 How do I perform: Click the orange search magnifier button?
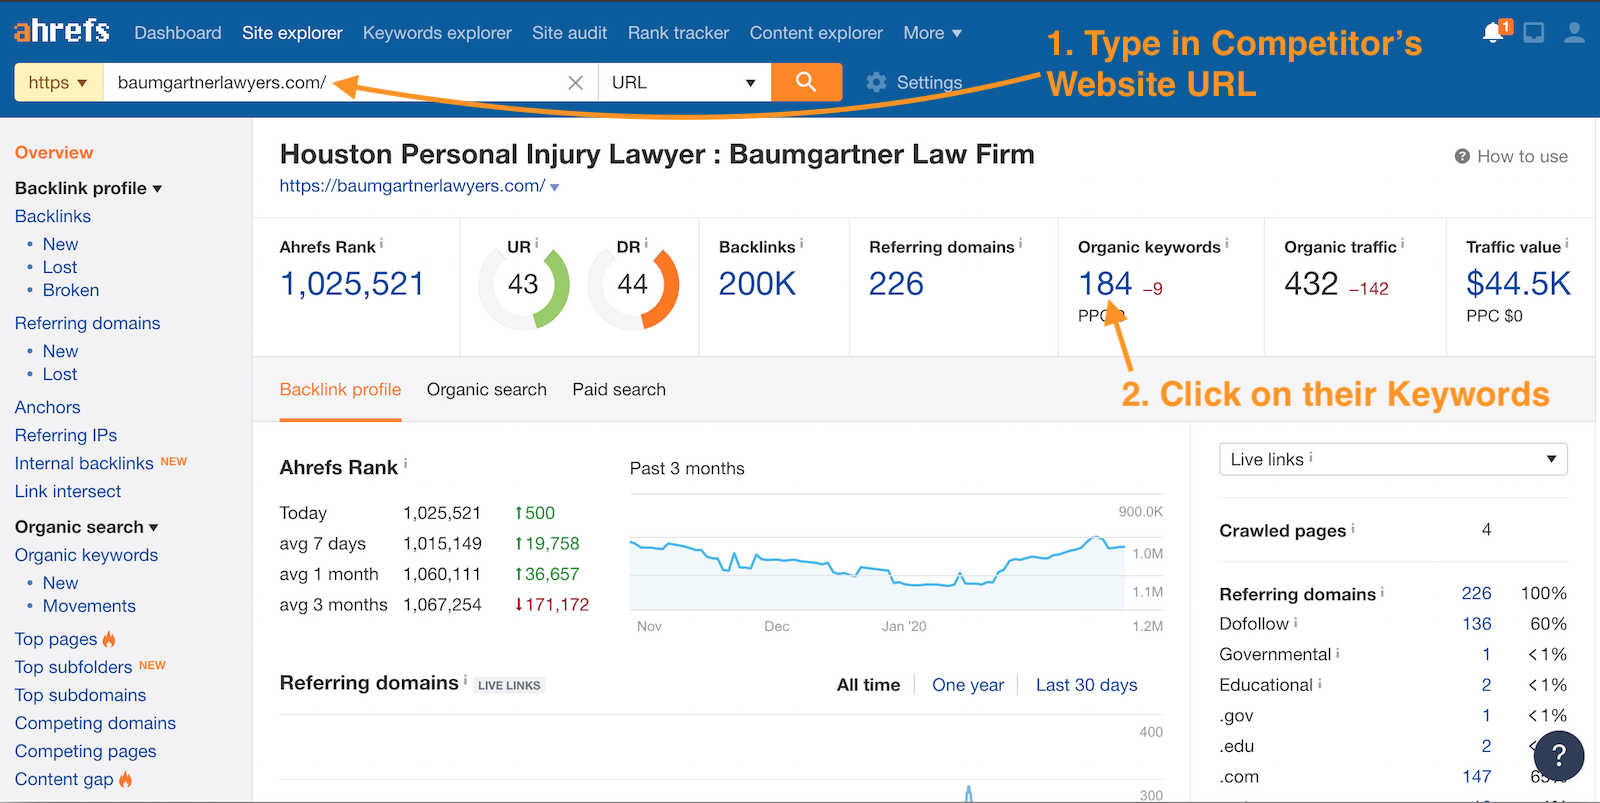(x=806, y=82)
